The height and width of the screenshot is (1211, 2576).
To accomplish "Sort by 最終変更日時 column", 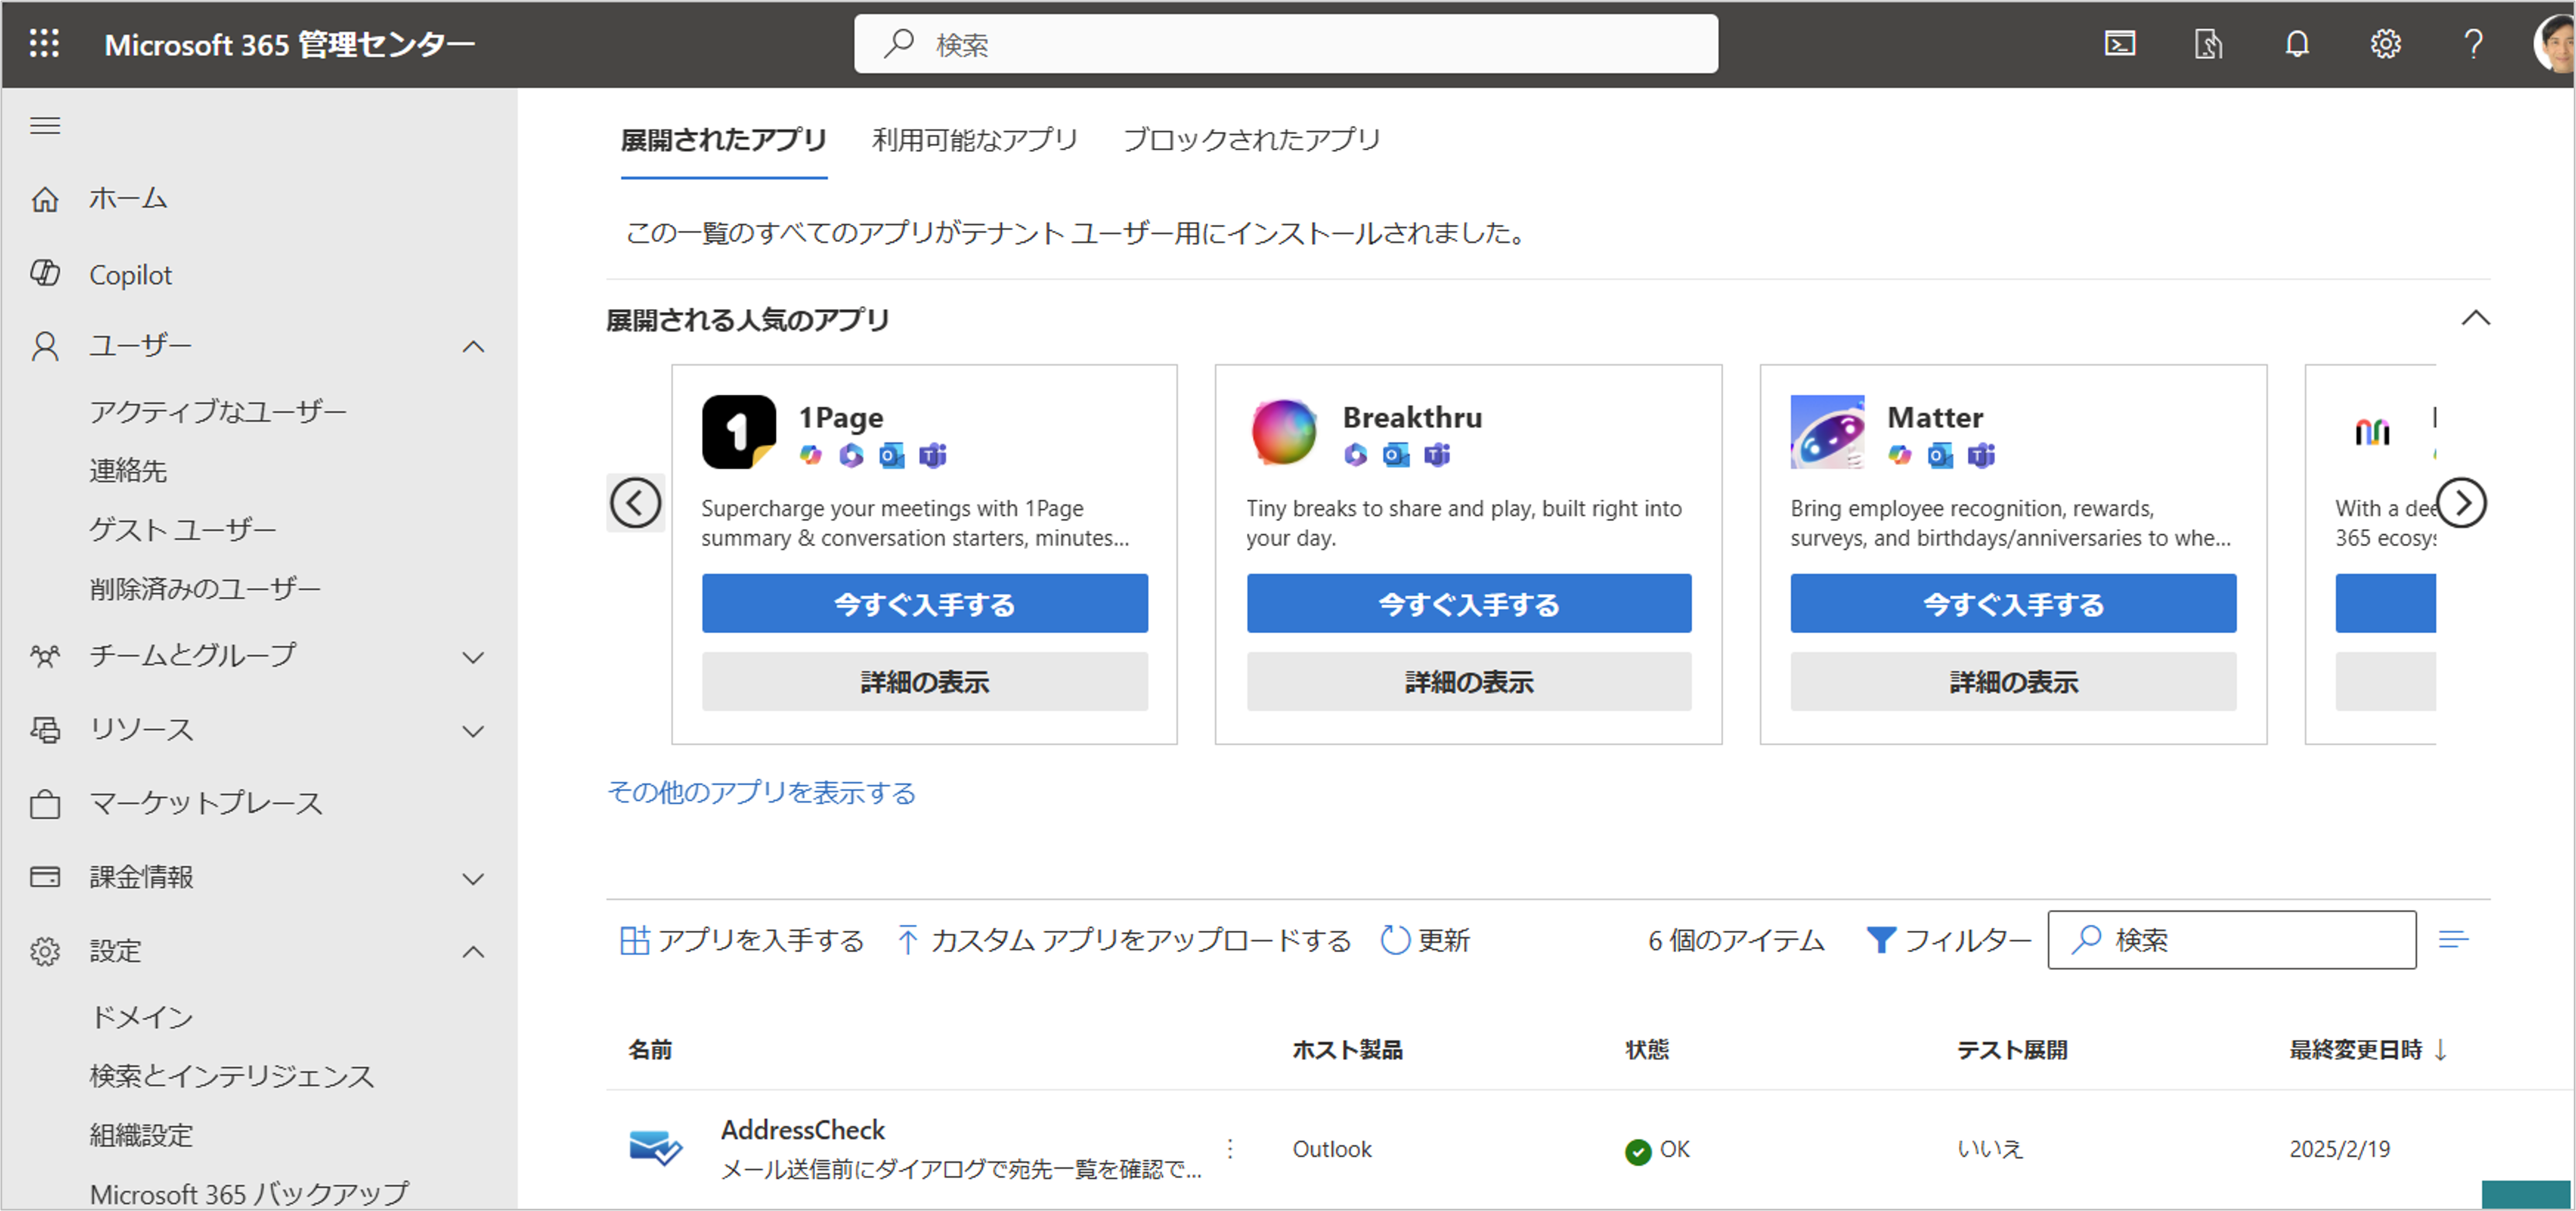I will click(2368, 1049).
